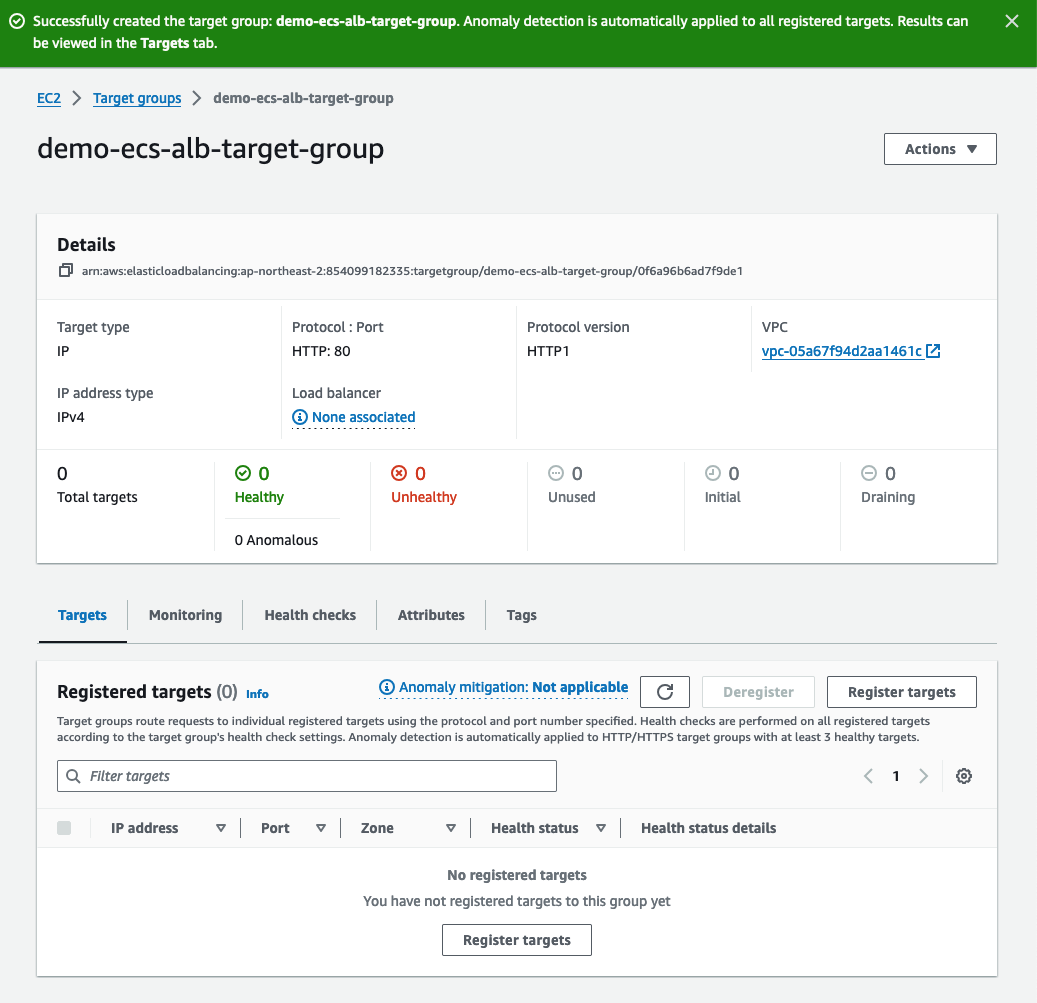Open the Actions dropdown menu
This screenshot has height=1003, width=1037.
940,149
